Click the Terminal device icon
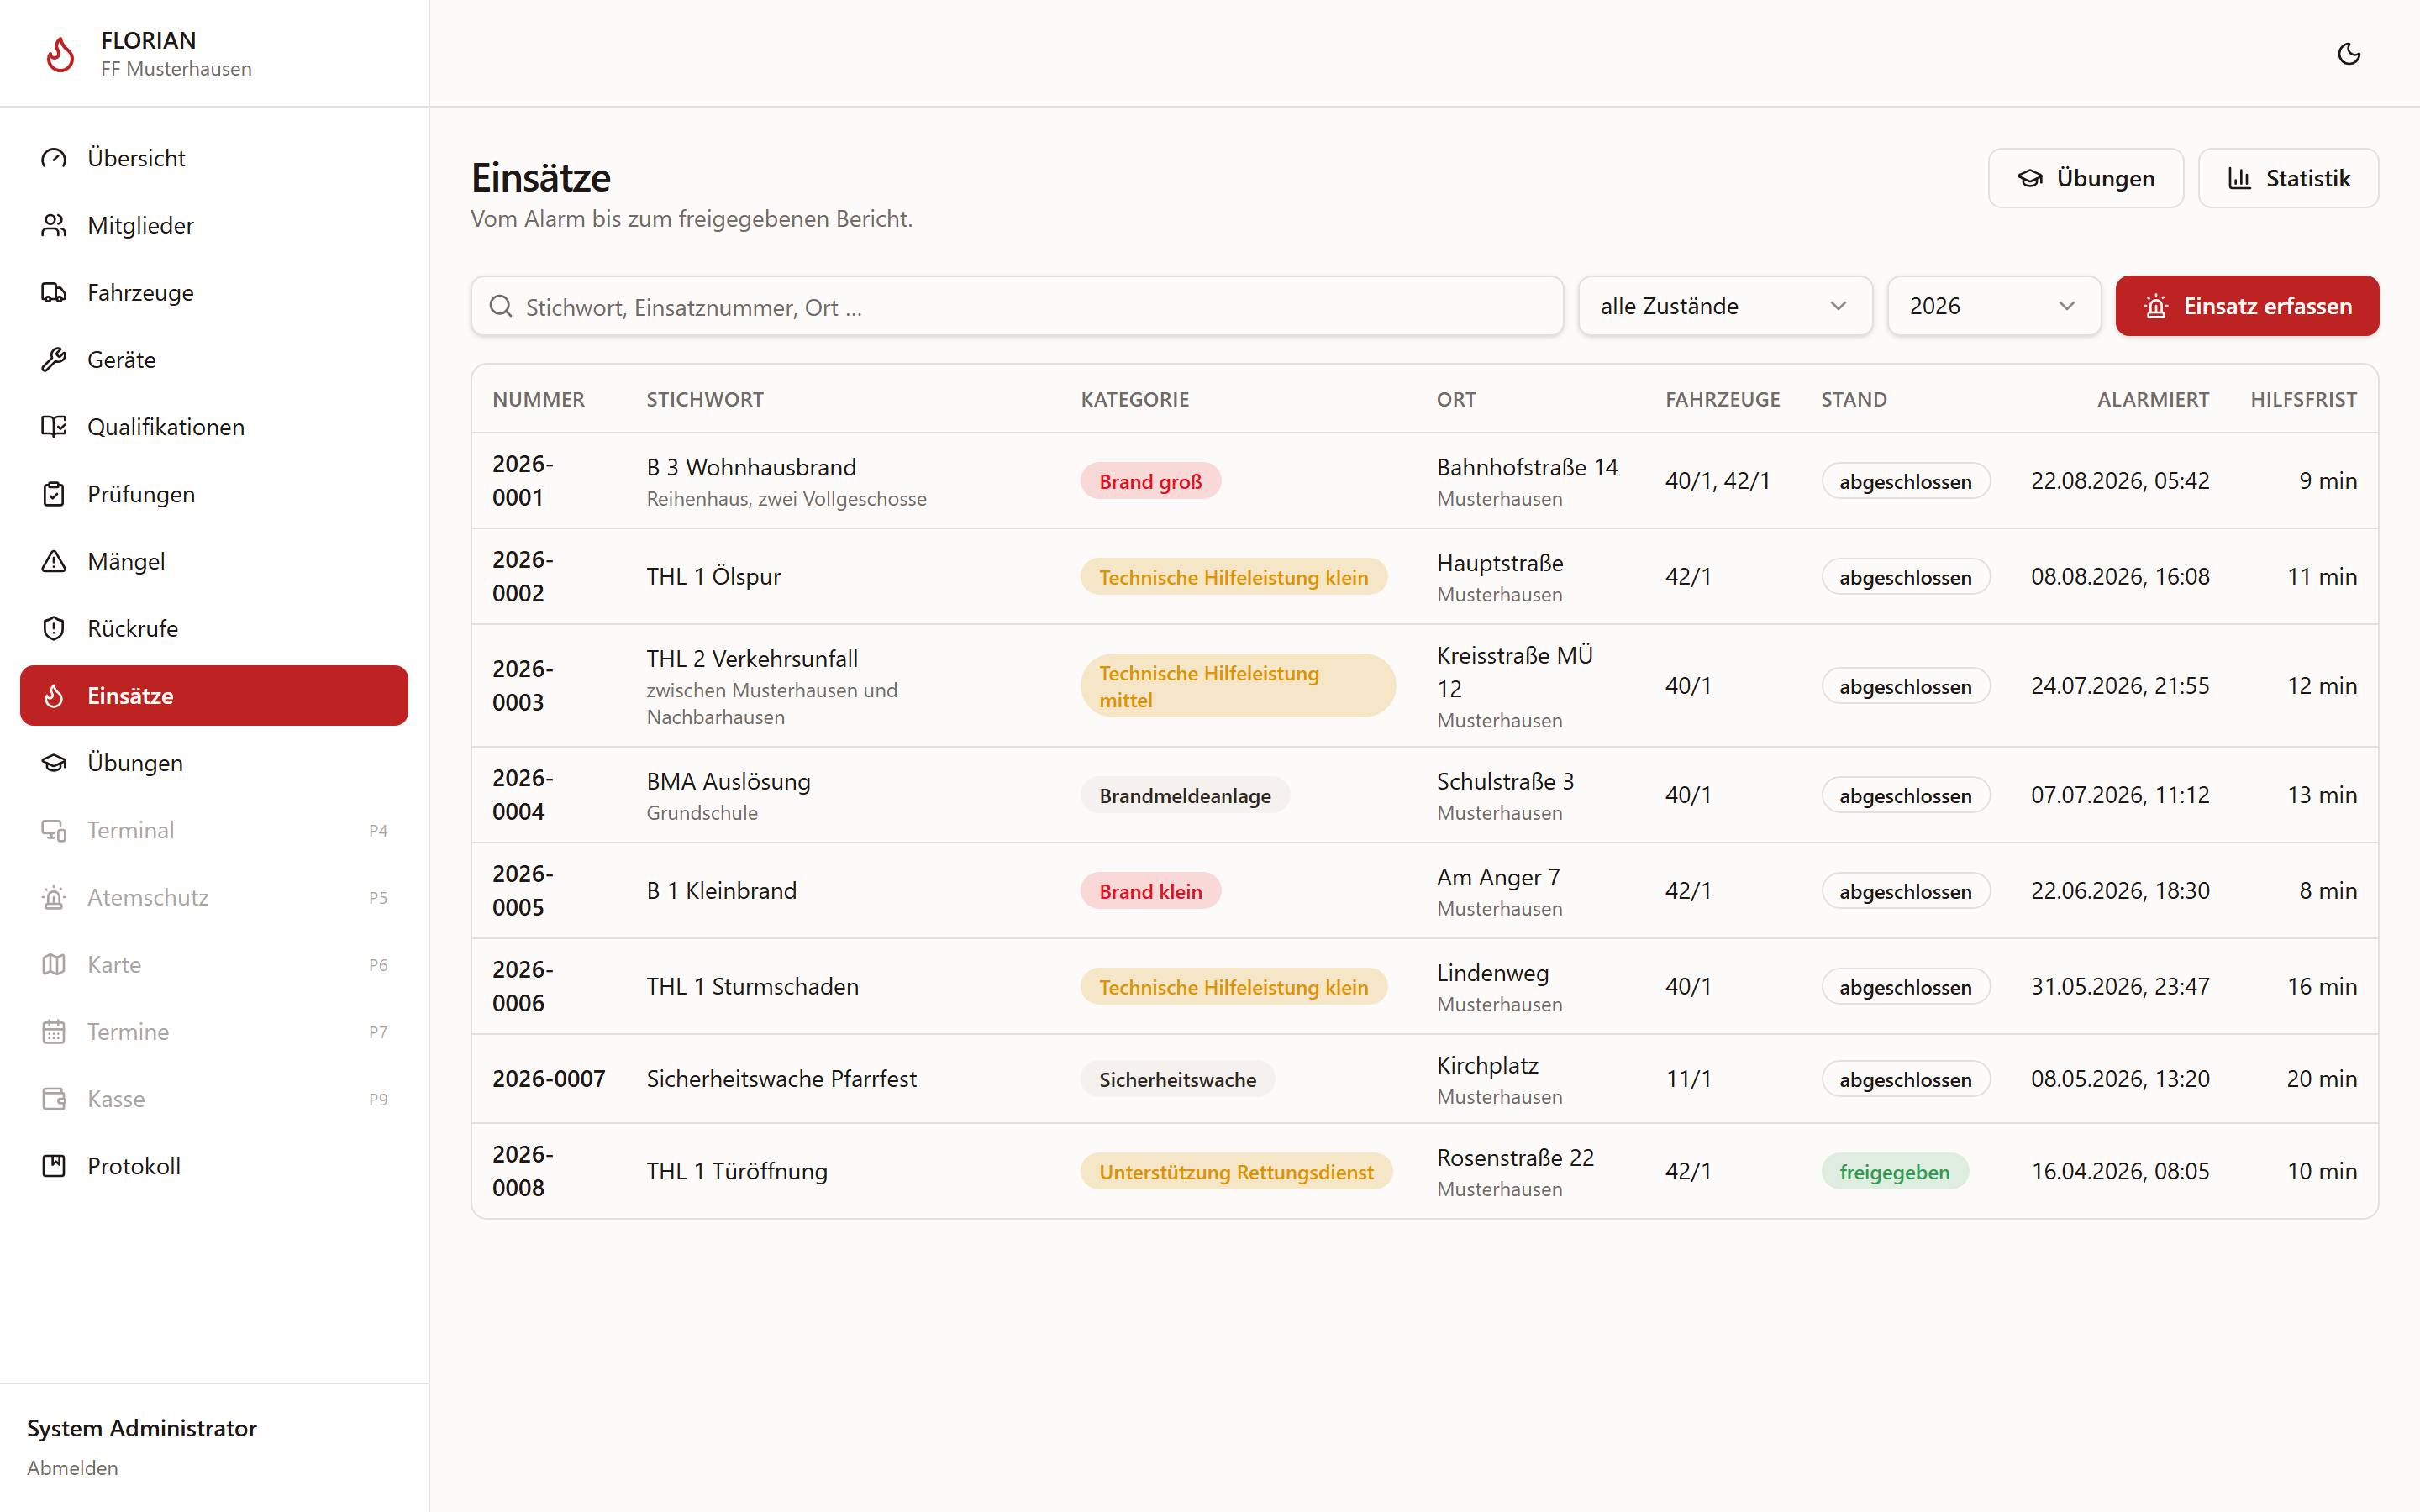 tap(54, 830)
